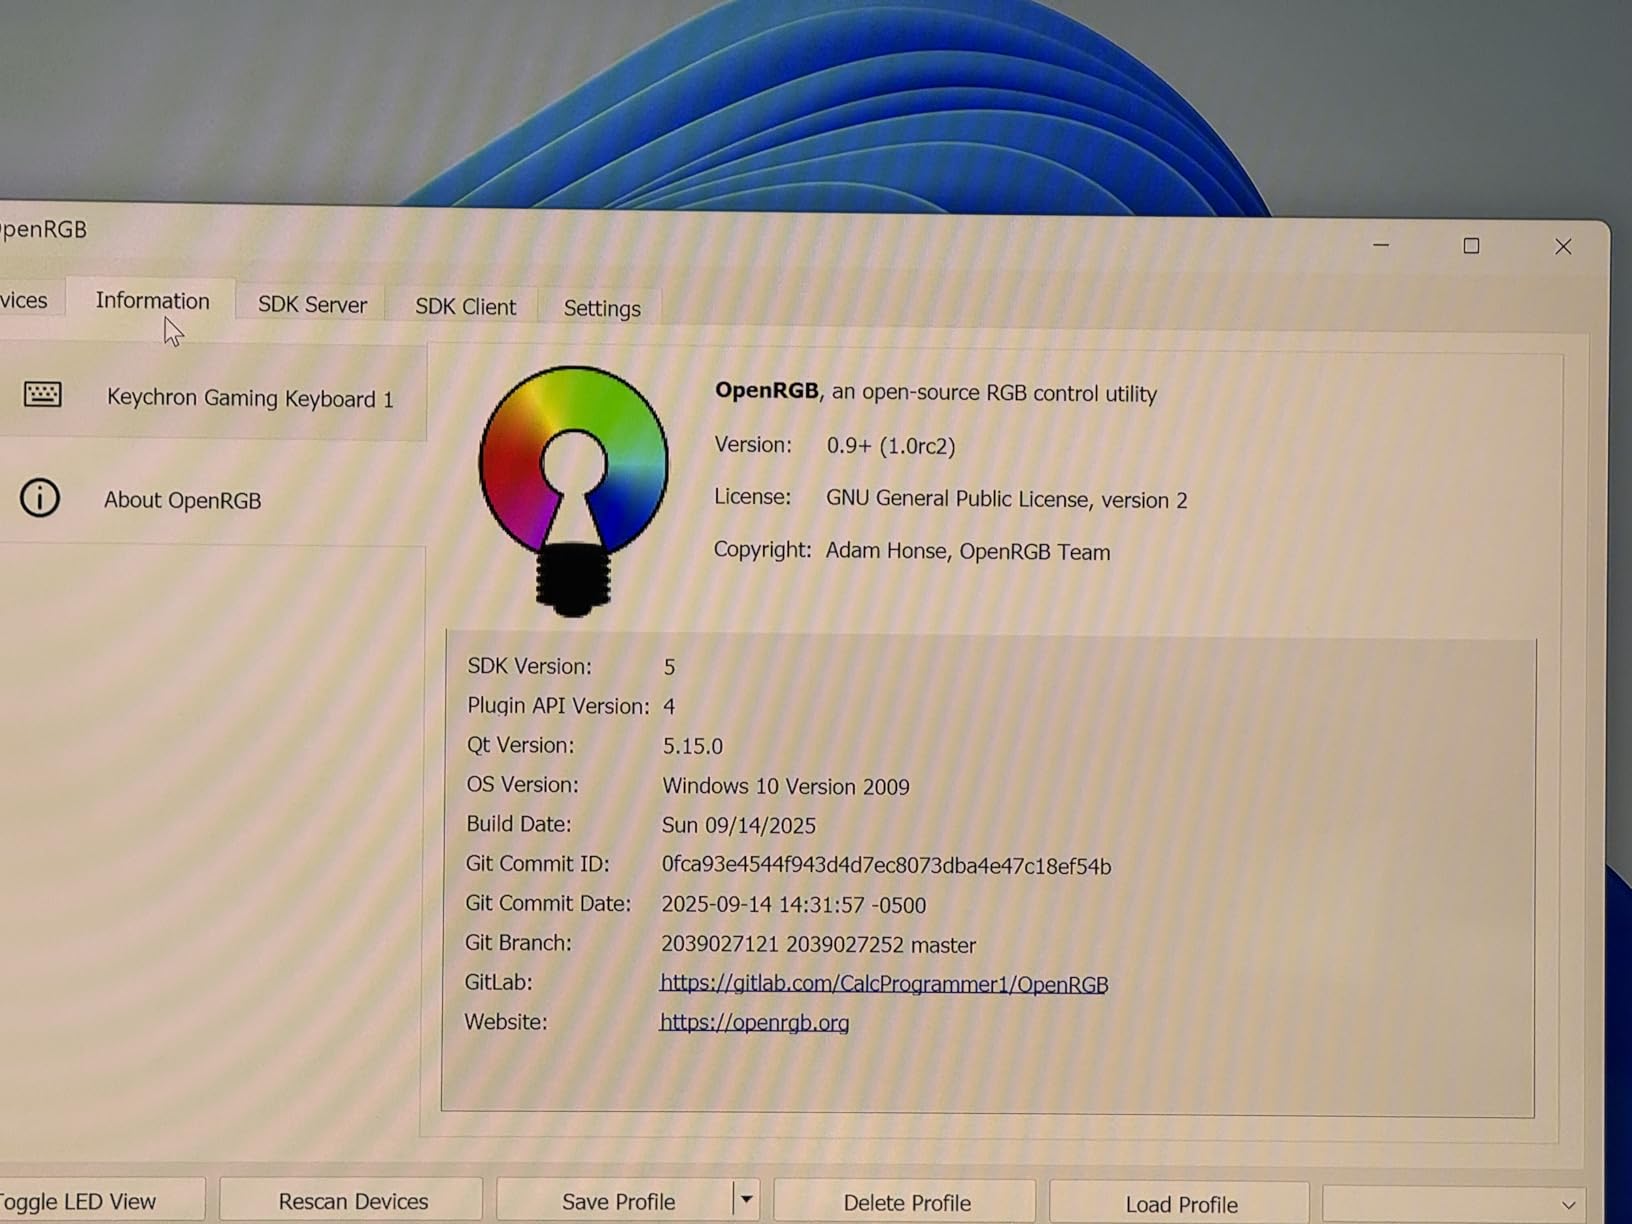Click the Qt Version value 5.15.0
Viewport: 1632px width, 1224px height.
pyautogui.click(x=692, y=746)
